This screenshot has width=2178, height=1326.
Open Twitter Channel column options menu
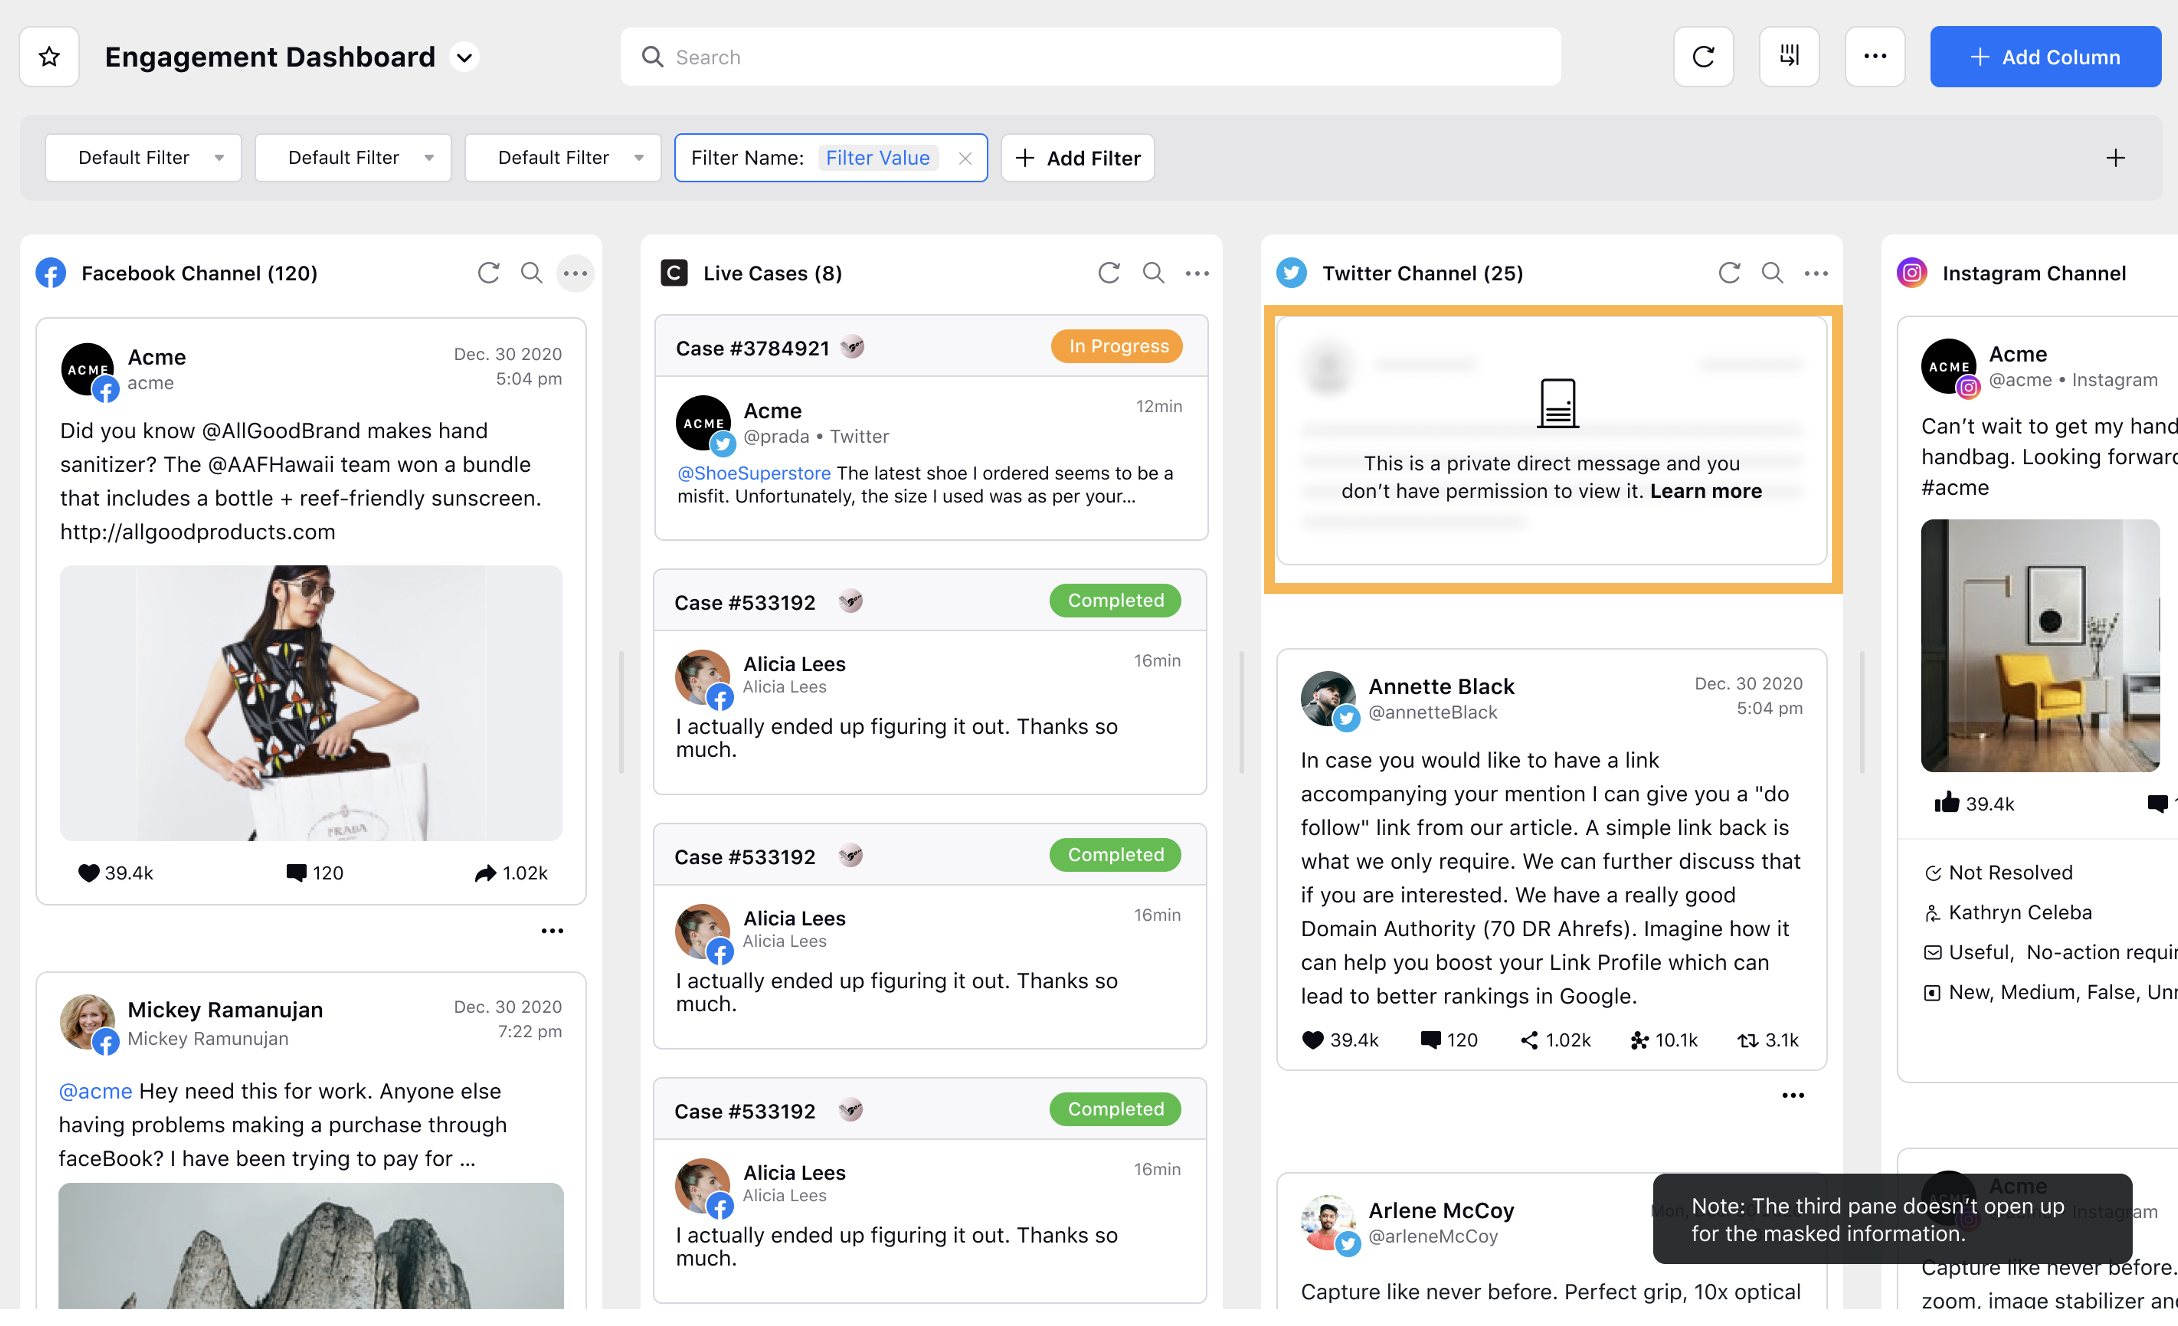(1816, 273)
